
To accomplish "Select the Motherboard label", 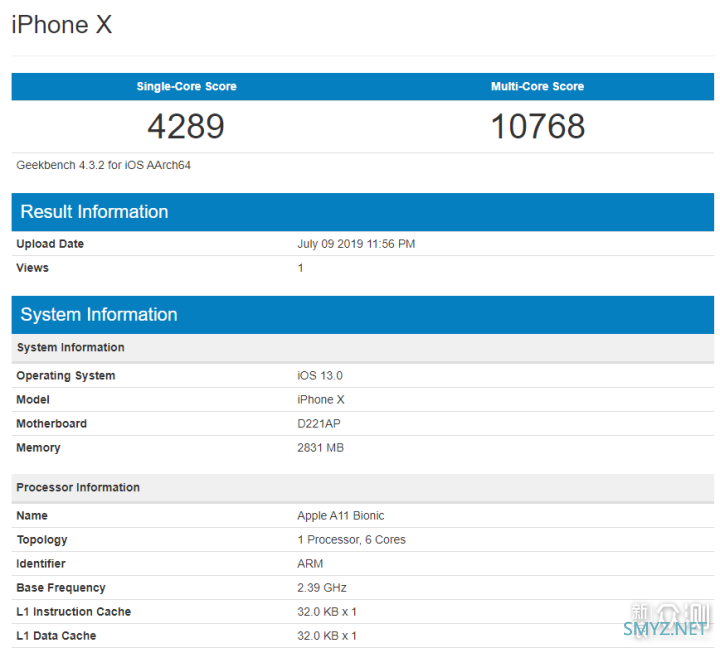I will [x=51, y=423].
